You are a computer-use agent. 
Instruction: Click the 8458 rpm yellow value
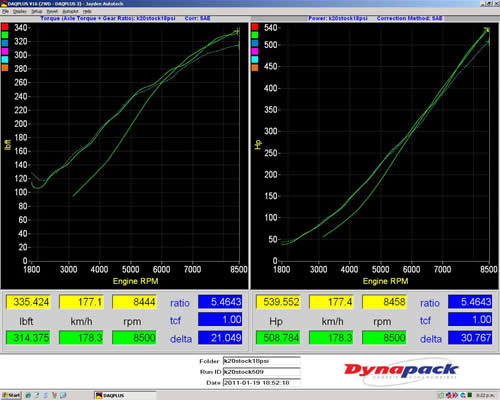tap(384, 302)
